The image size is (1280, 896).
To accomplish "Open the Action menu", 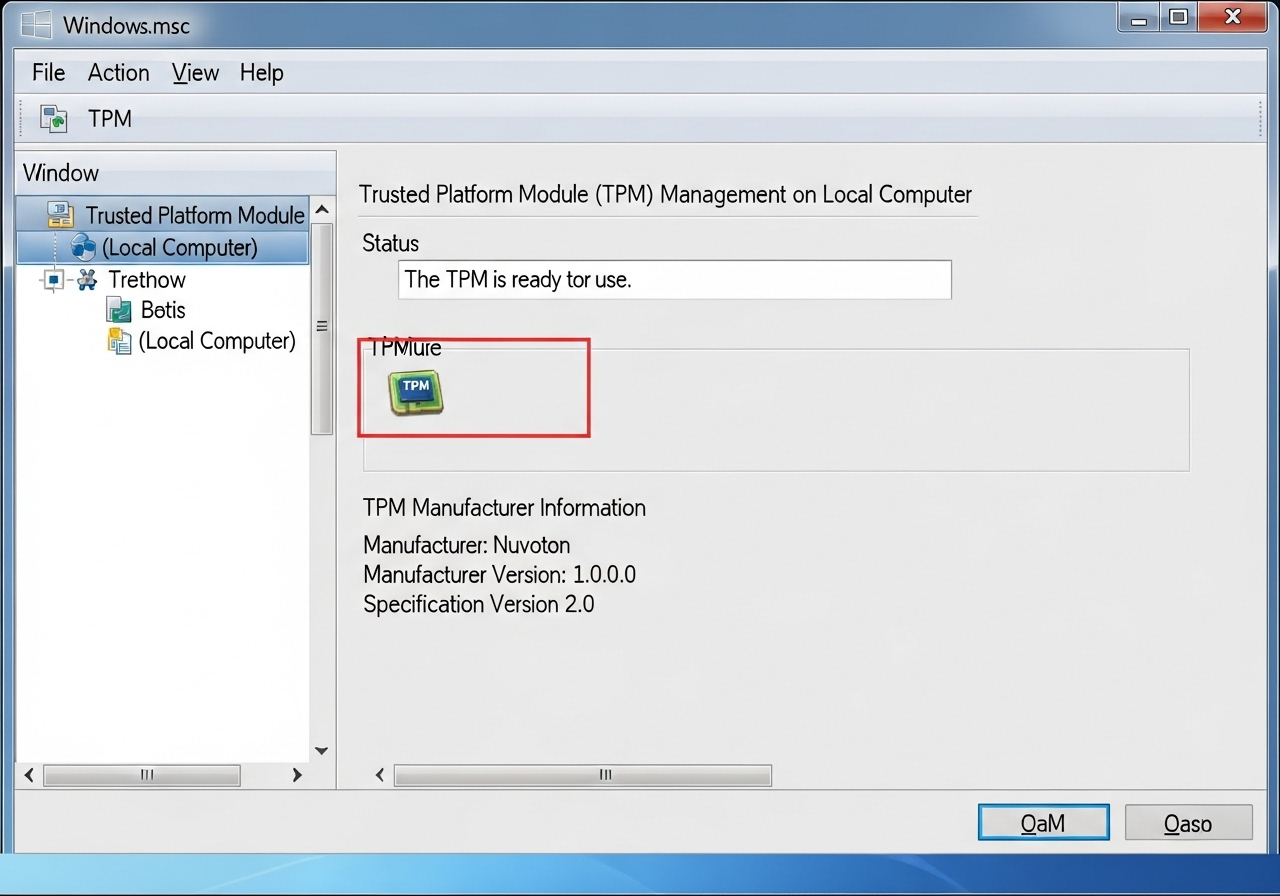I will [x=118, y=72].
